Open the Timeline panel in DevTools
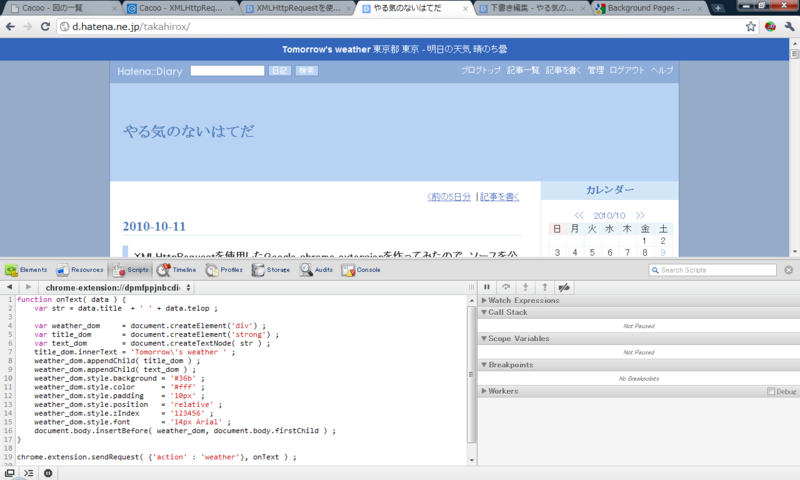 [x=177, y=270]
